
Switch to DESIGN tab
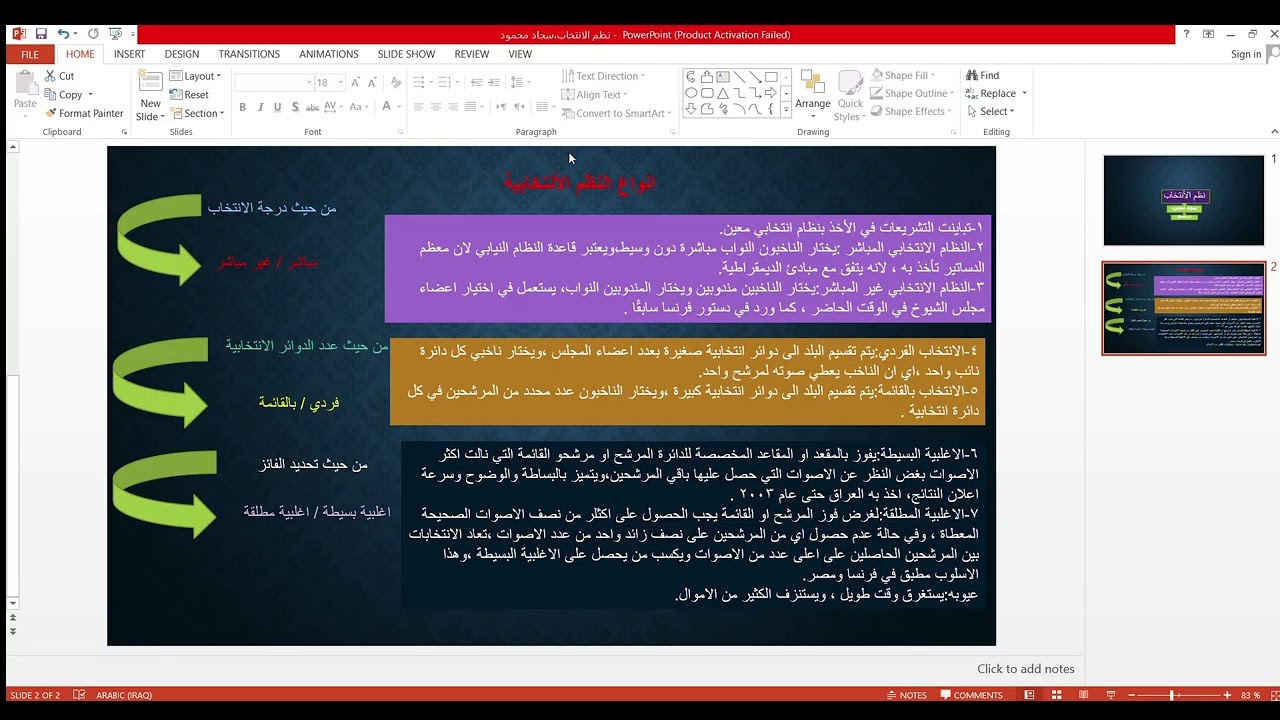[x=182, y=54]
